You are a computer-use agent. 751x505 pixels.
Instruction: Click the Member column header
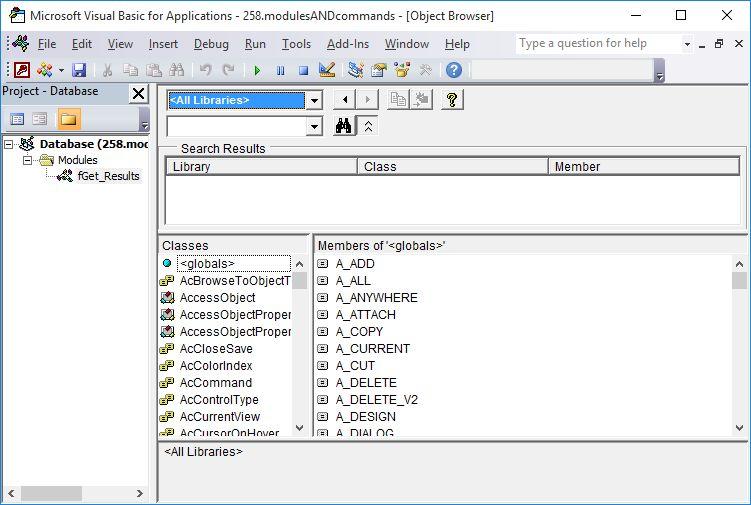[644, 166]
